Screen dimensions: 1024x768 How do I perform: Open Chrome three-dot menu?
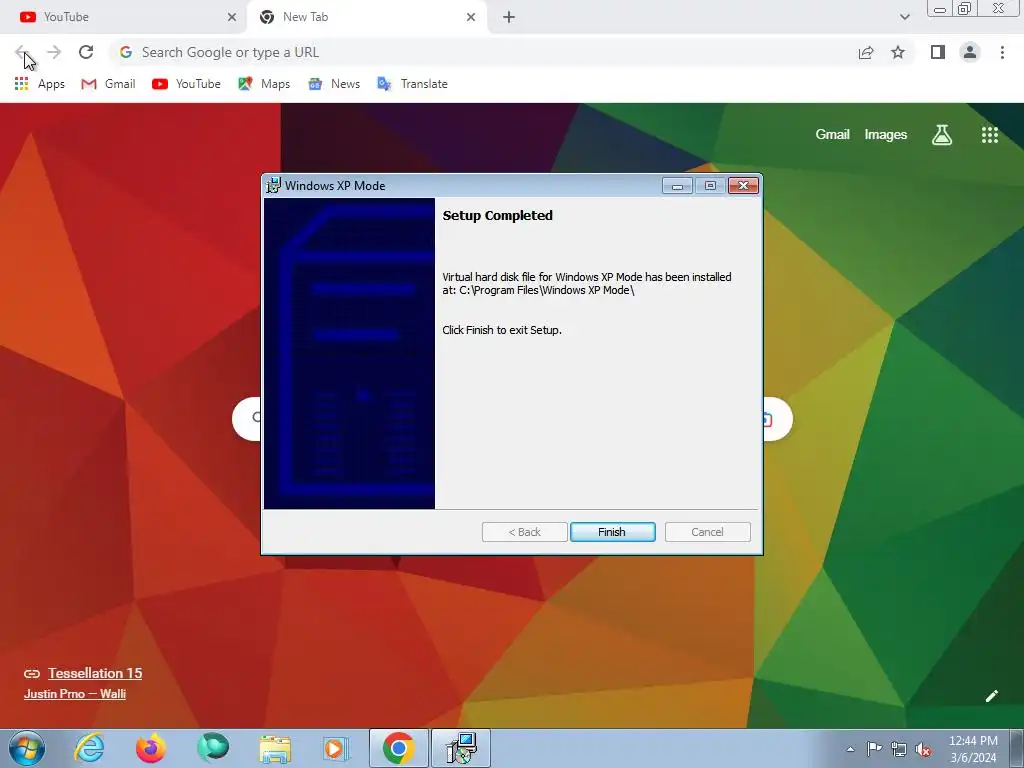coord(1002,52)
